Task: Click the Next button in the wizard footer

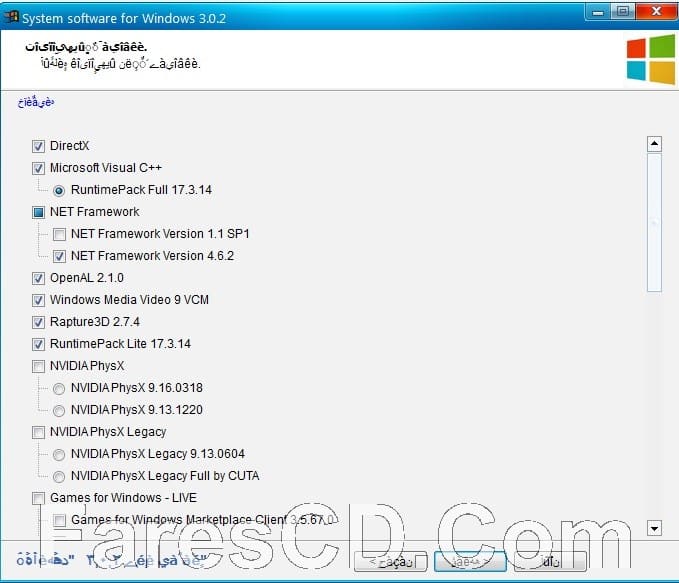Action: (x=470, y=562)
